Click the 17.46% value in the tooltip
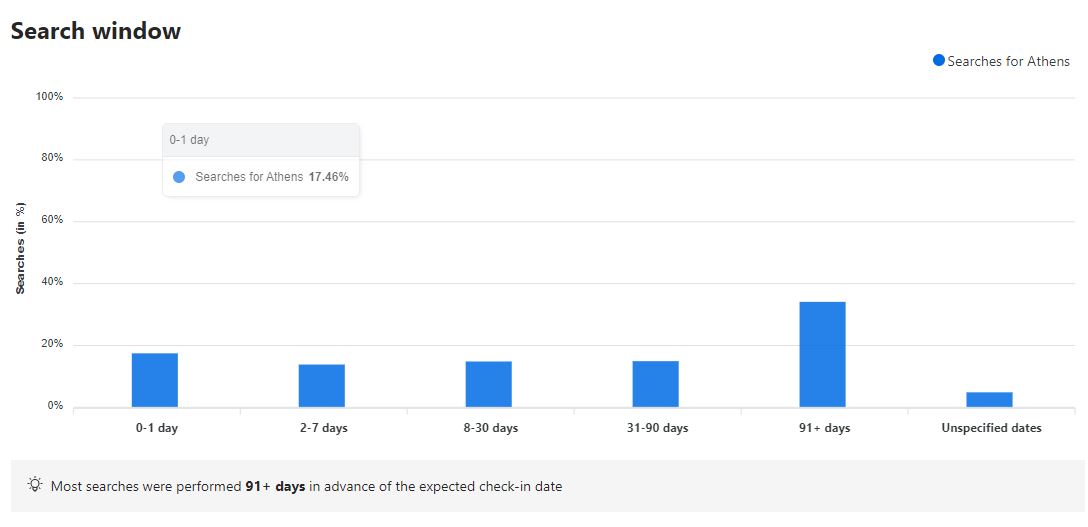The image size is (1088, 527). tap(328, 177)
